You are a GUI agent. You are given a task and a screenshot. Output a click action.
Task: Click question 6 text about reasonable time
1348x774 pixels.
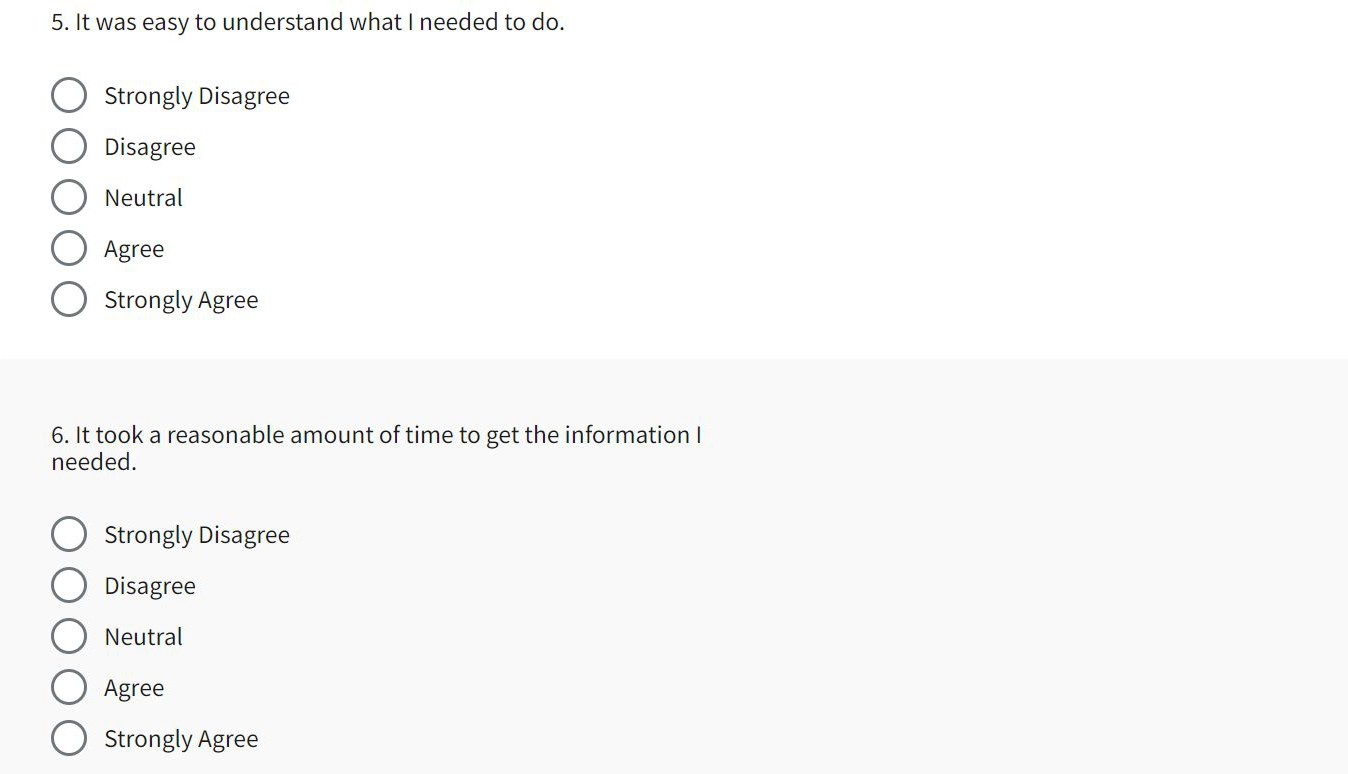tap(376, 436)
